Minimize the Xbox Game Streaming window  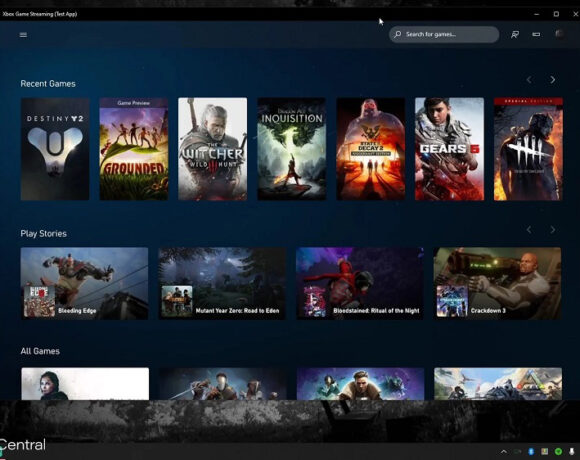537,14
